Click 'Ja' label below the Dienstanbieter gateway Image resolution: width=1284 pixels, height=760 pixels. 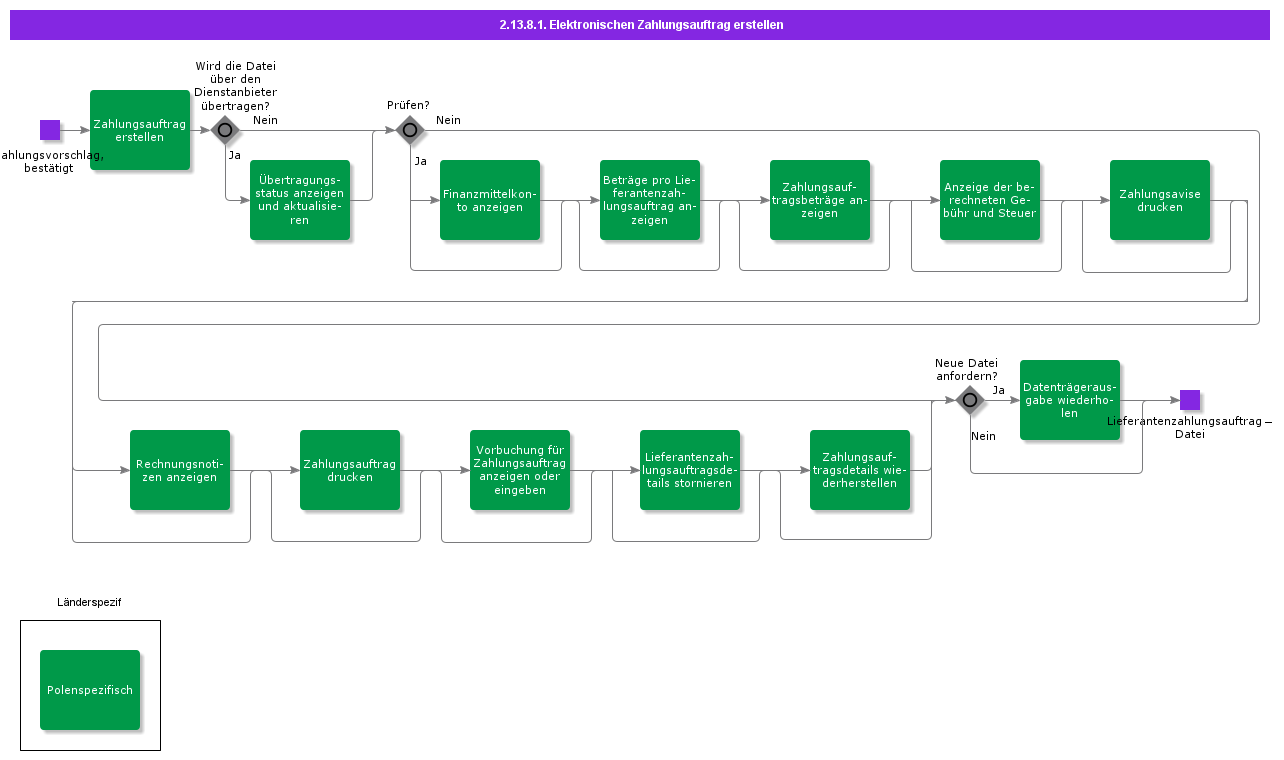234,155
